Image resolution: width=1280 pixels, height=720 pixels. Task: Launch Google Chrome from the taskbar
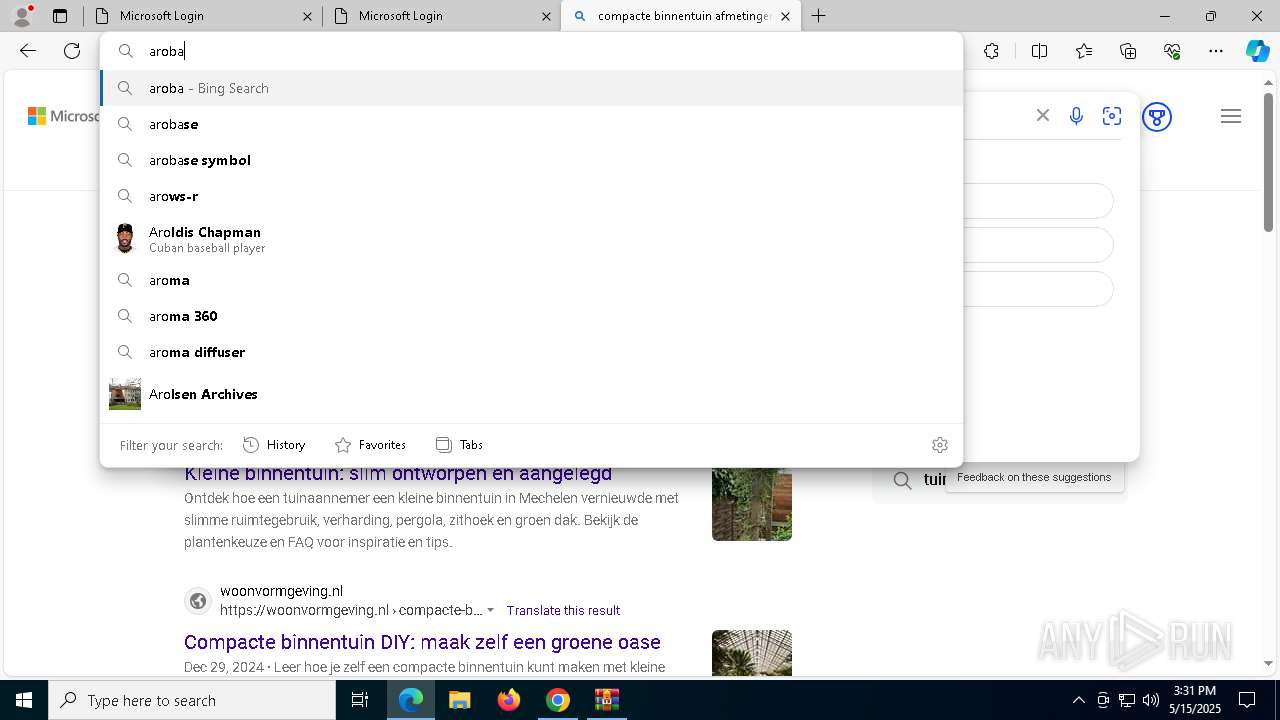tap(558, 700)
